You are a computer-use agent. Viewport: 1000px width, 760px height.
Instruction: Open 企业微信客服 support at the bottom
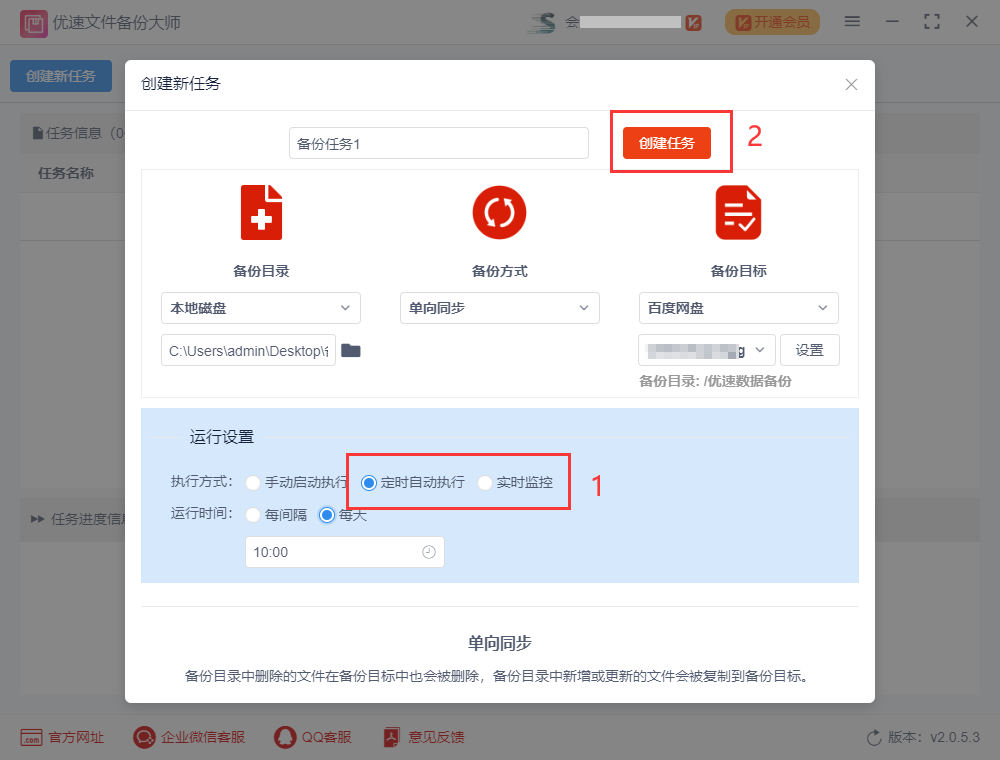189,737
